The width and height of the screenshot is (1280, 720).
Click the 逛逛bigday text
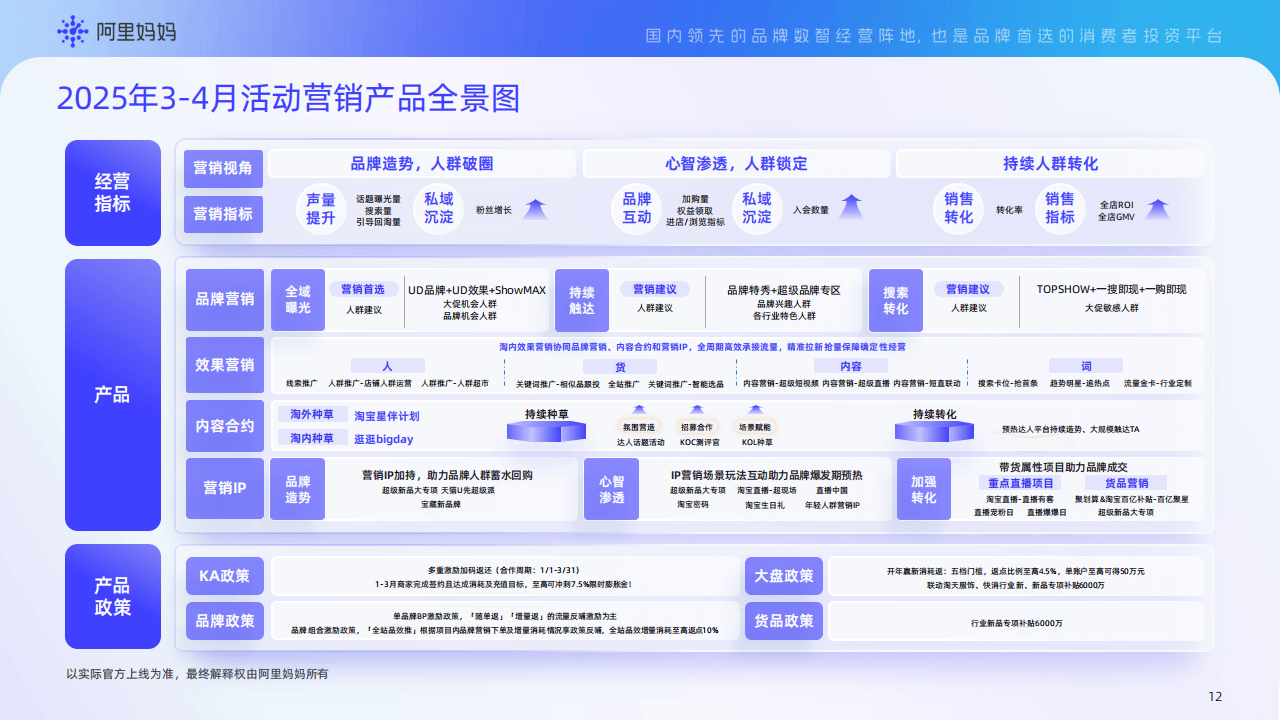point(384,439)
